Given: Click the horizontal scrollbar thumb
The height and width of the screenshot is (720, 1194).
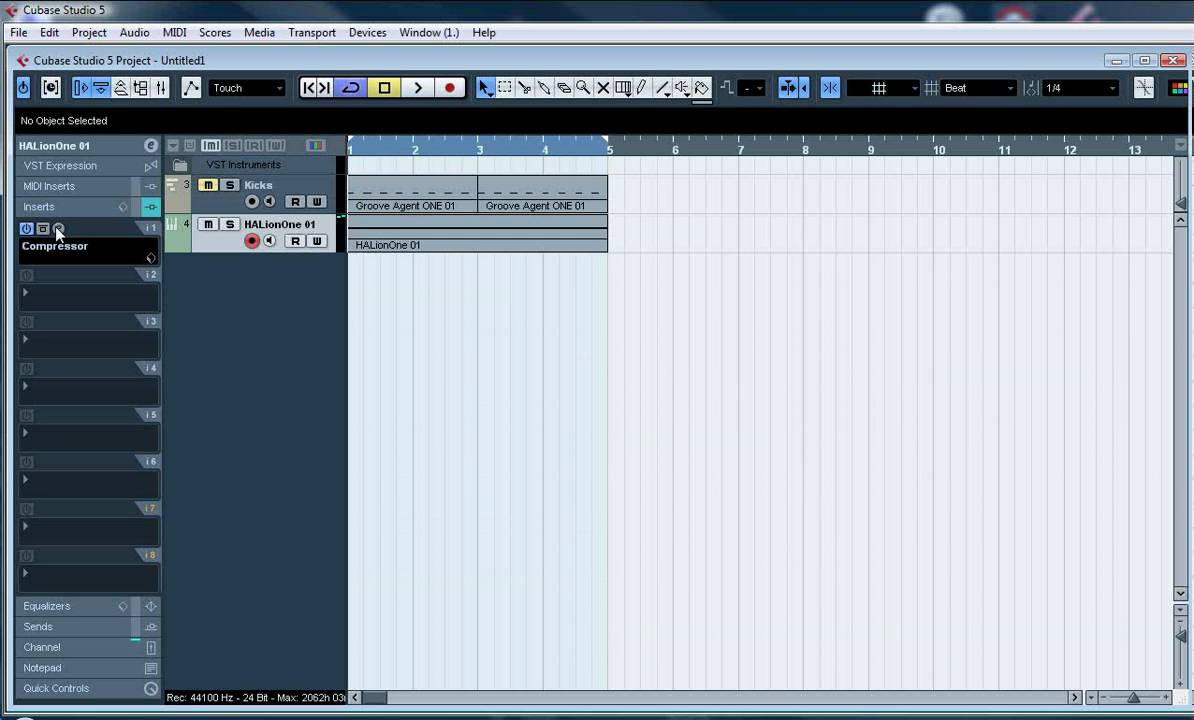Looking at the screenshot, I should point(373,697).
